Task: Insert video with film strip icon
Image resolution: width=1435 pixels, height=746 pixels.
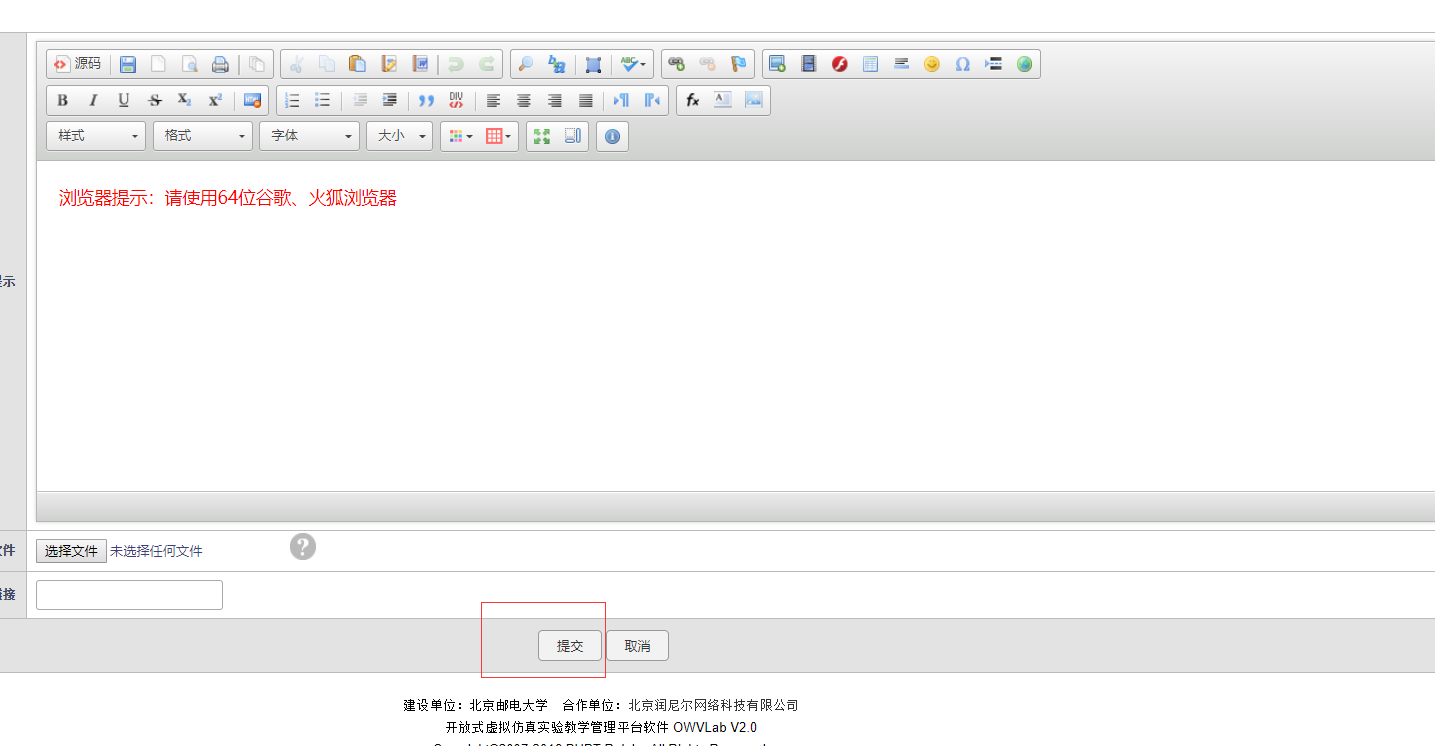Action: point(808,64)
